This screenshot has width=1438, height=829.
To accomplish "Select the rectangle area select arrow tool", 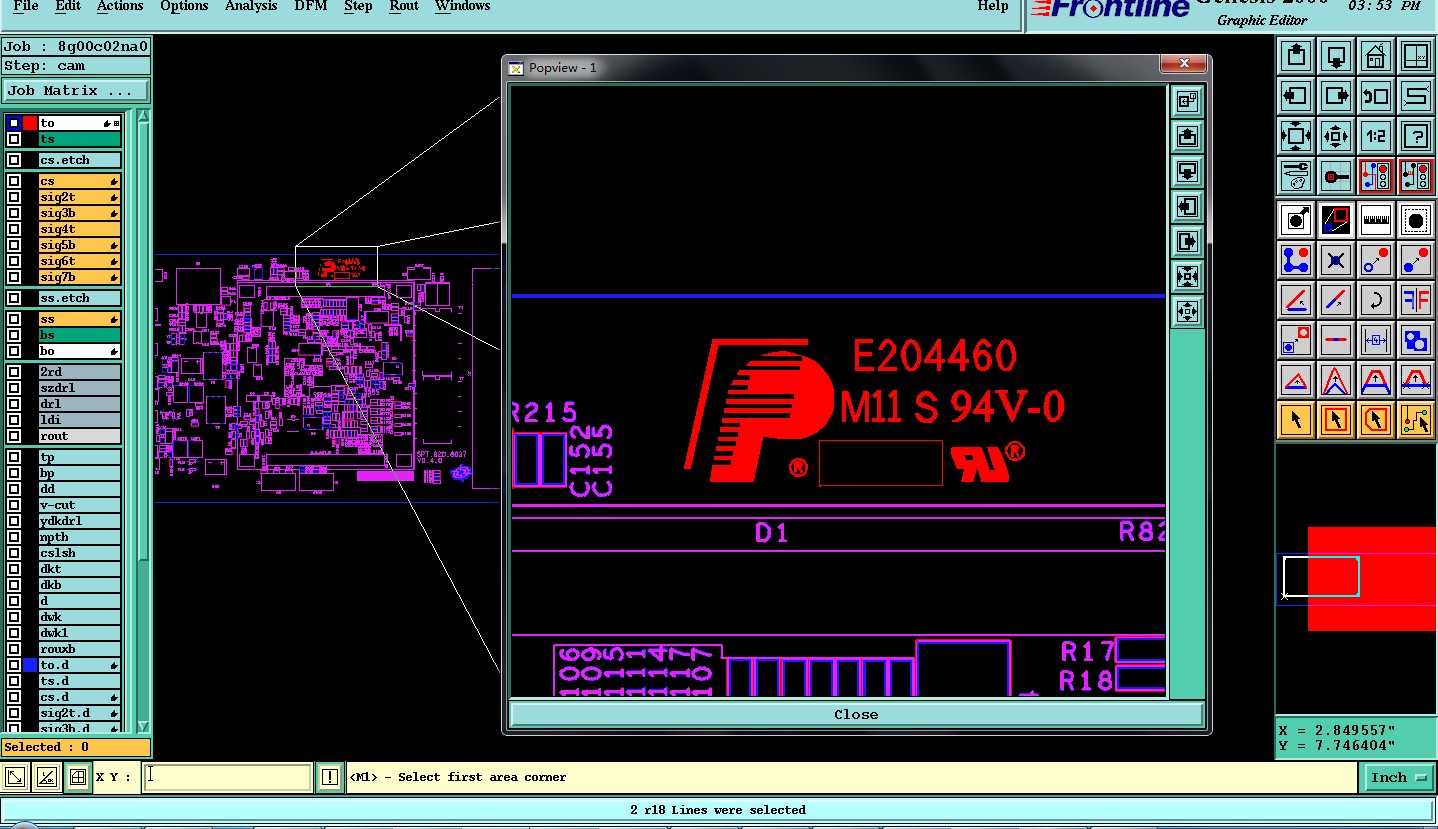I will (1336, 420).
